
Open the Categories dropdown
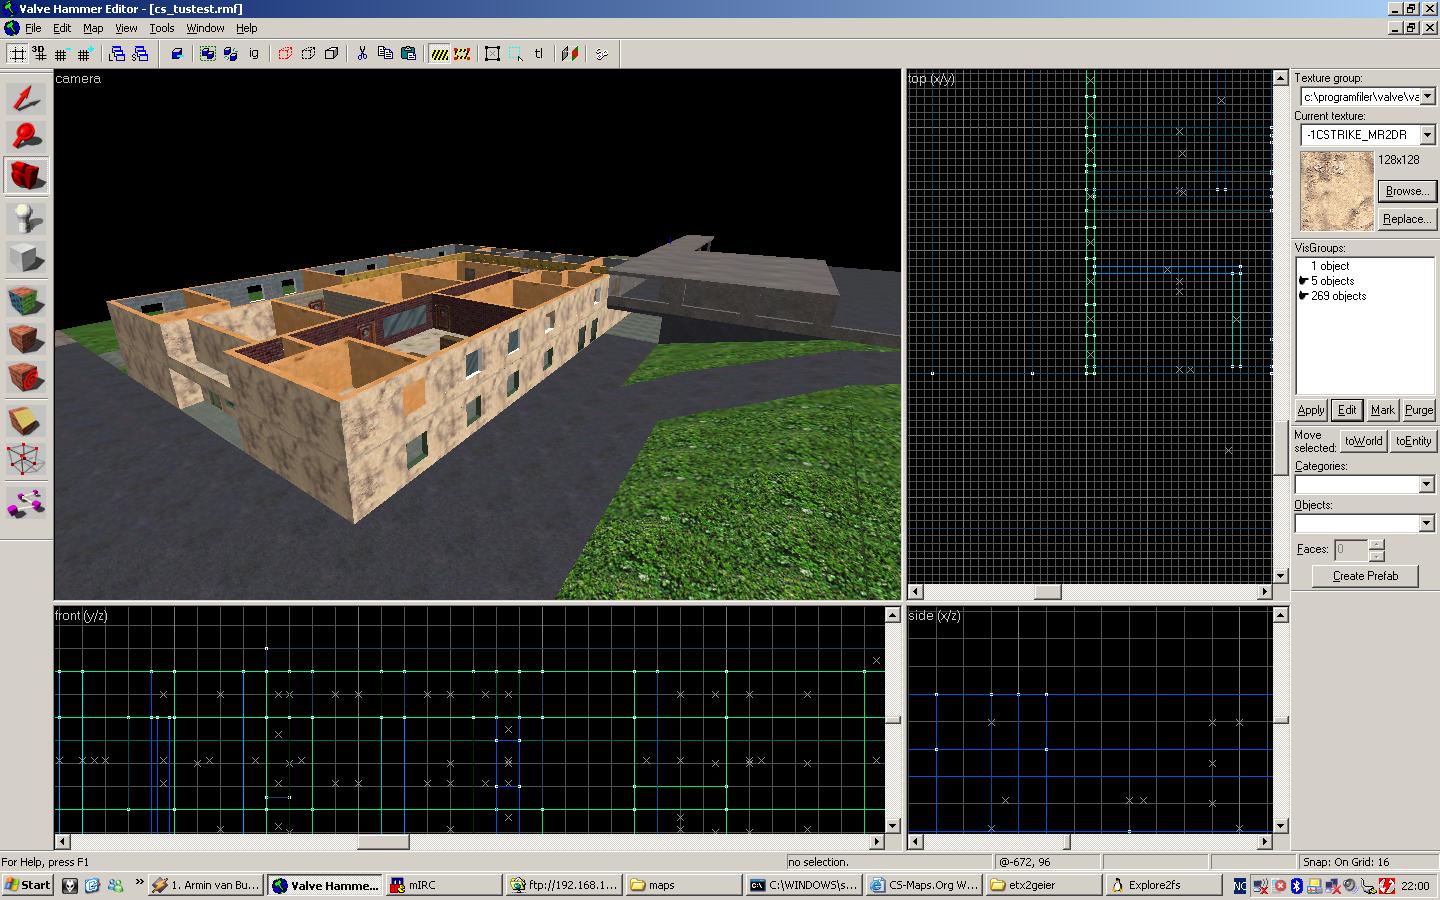pyautogui.click(x=1426, y=485)
